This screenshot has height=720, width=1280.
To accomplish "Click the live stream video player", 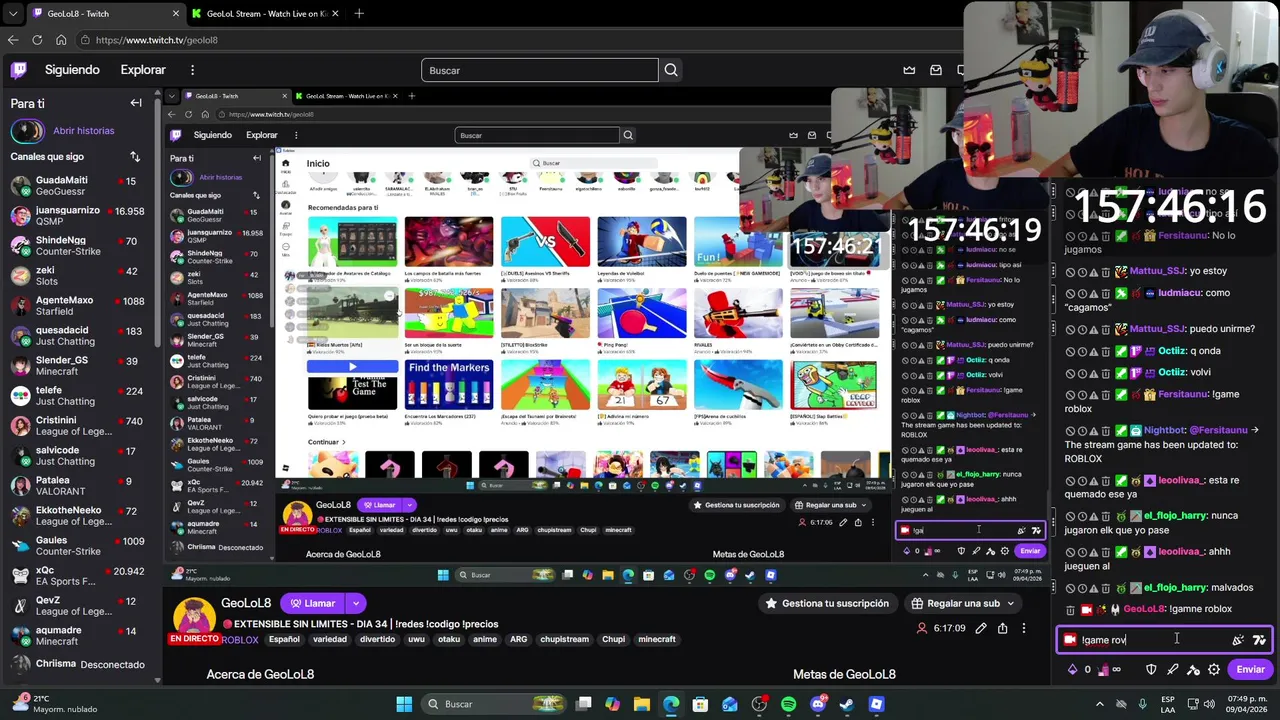I will (x=606, y=335).
